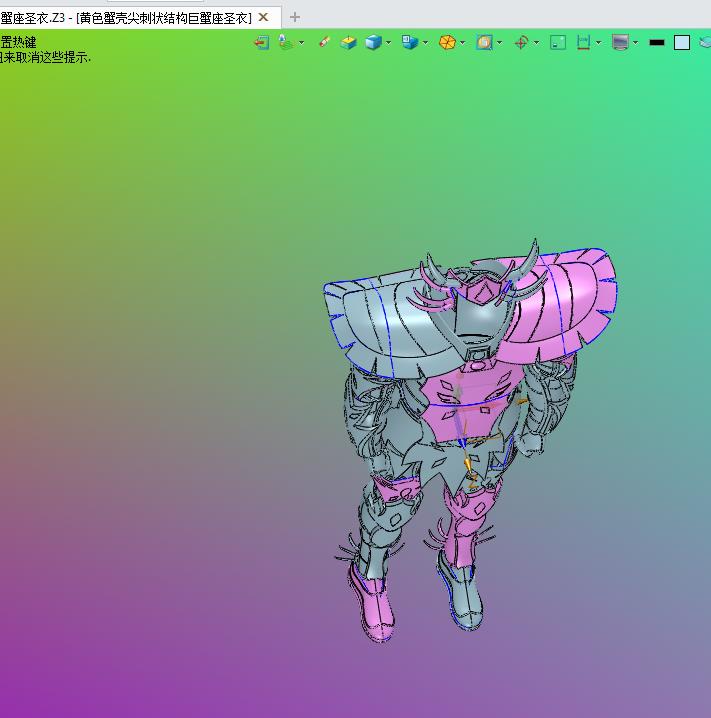
Task: Click the exit-part red arrow icon
Action: pyautogui.click(x=261, y=43)
